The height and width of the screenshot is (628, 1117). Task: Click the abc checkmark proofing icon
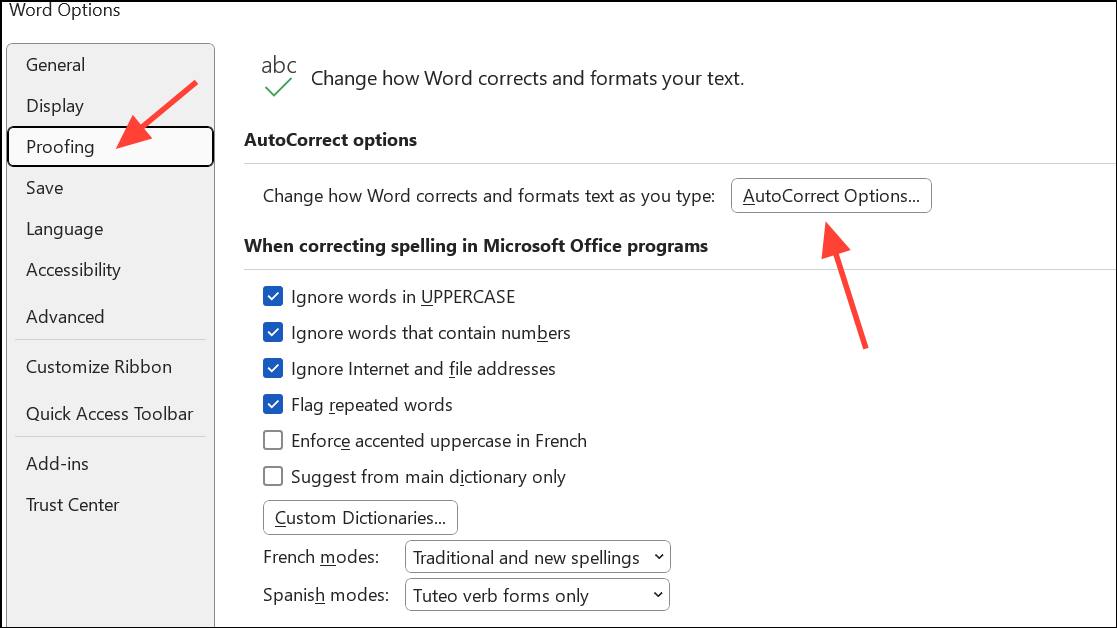click(279, 76)
